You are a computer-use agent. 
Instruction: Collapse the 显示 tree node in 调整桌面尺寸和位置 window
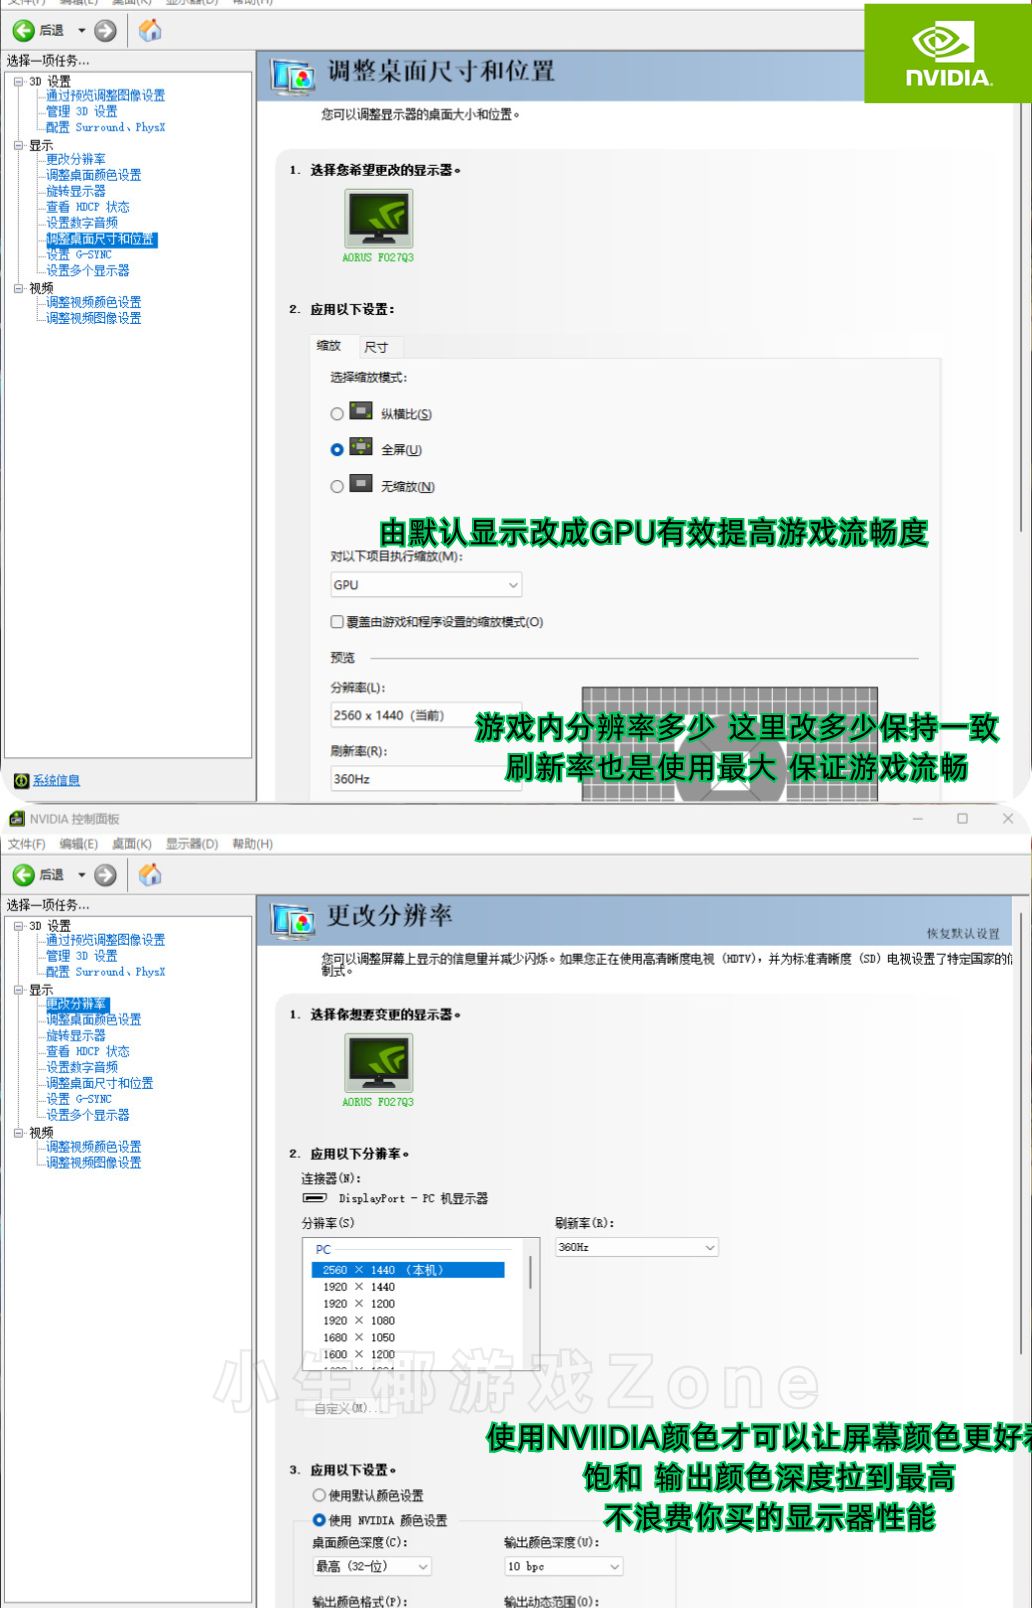tap(18, 146)
